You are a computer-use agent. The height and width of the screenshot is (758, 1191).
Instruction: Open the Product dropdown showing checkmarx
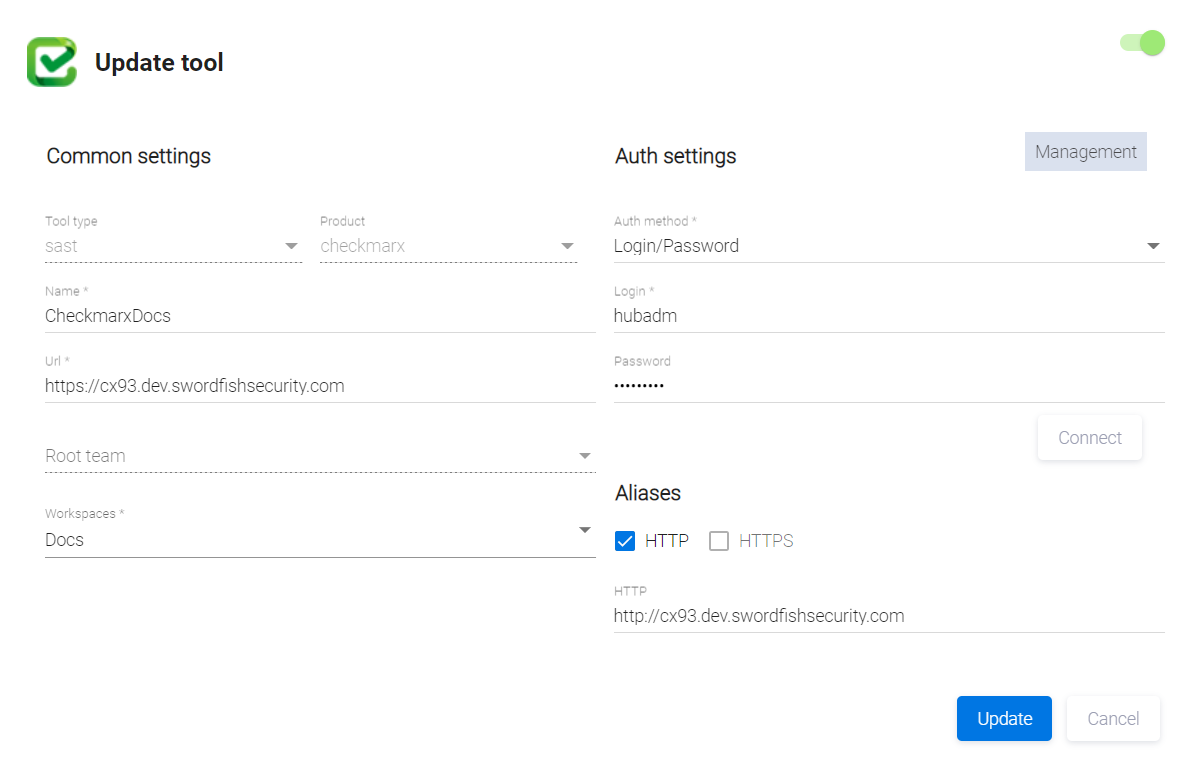[x=447, y=246]
